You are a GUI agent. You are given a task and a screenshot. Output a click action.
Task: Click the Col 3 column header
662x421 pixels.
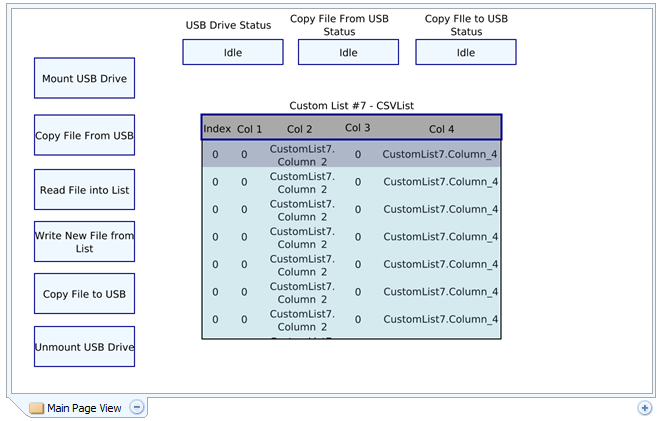pyautogui.click(x=358, y=128)
